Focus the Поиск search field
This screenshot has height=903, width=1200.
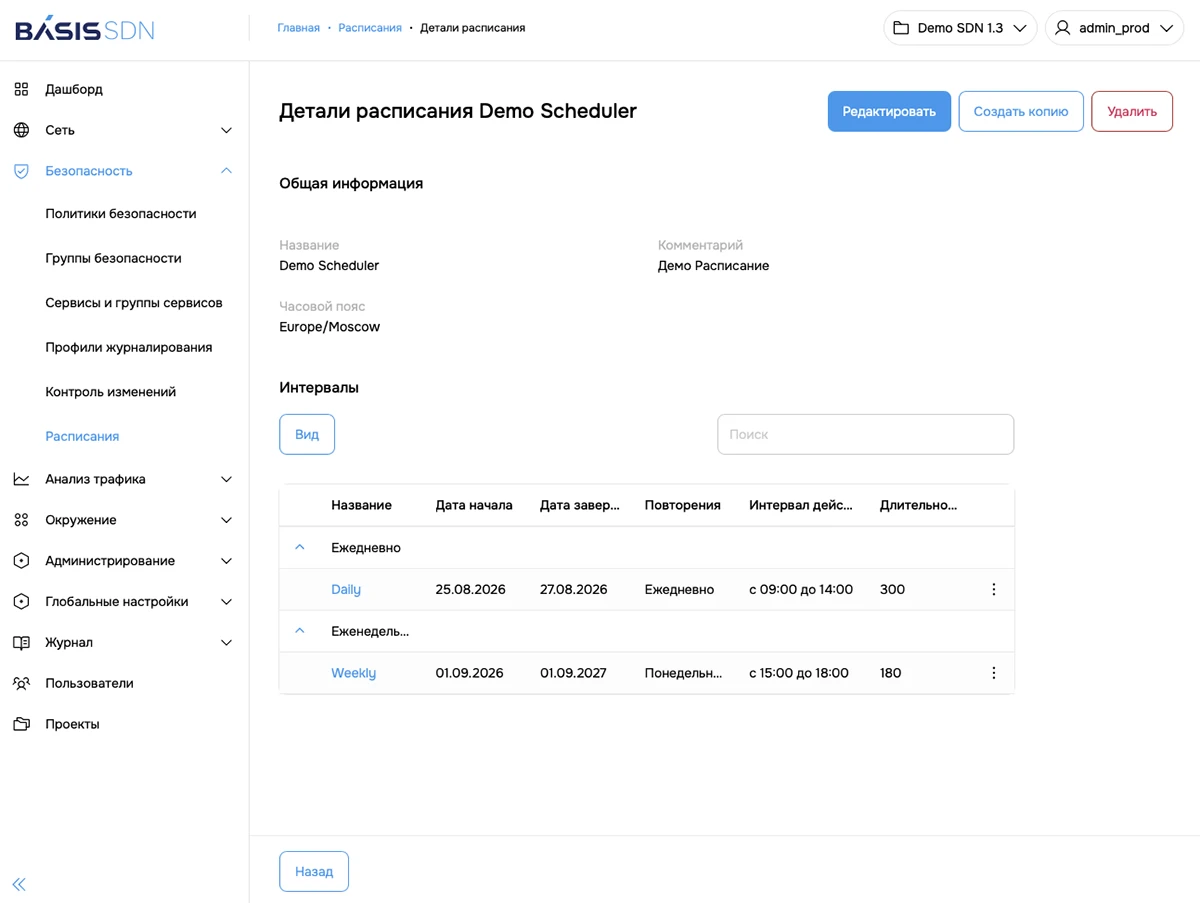click(x=866, y=435)
